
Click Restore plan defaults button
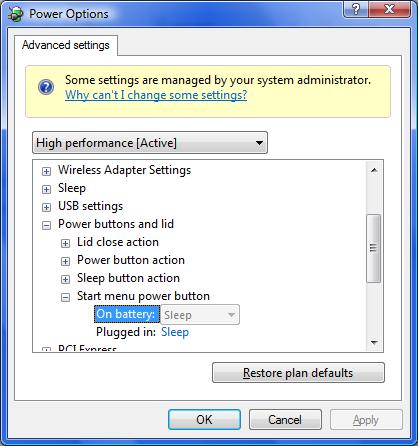click(x=298, y=373)
